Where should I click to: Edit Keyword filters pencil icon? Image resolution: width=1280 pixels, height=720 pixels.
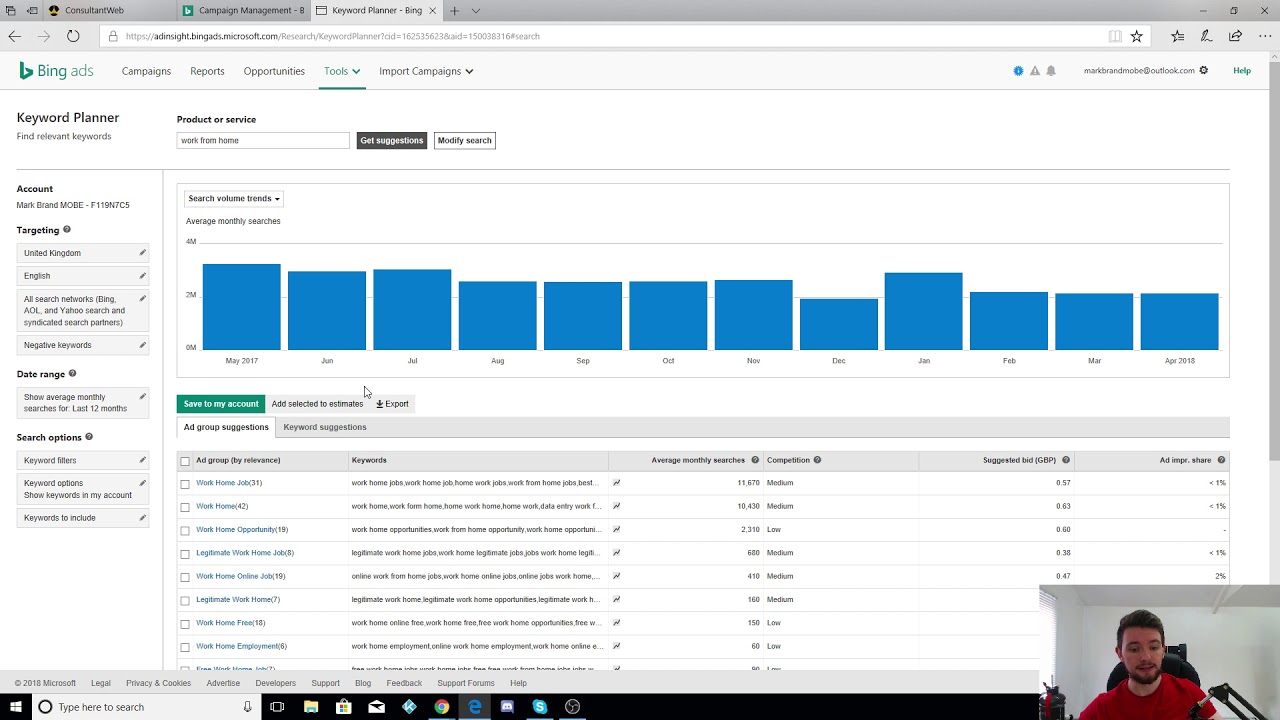(142, 460)
